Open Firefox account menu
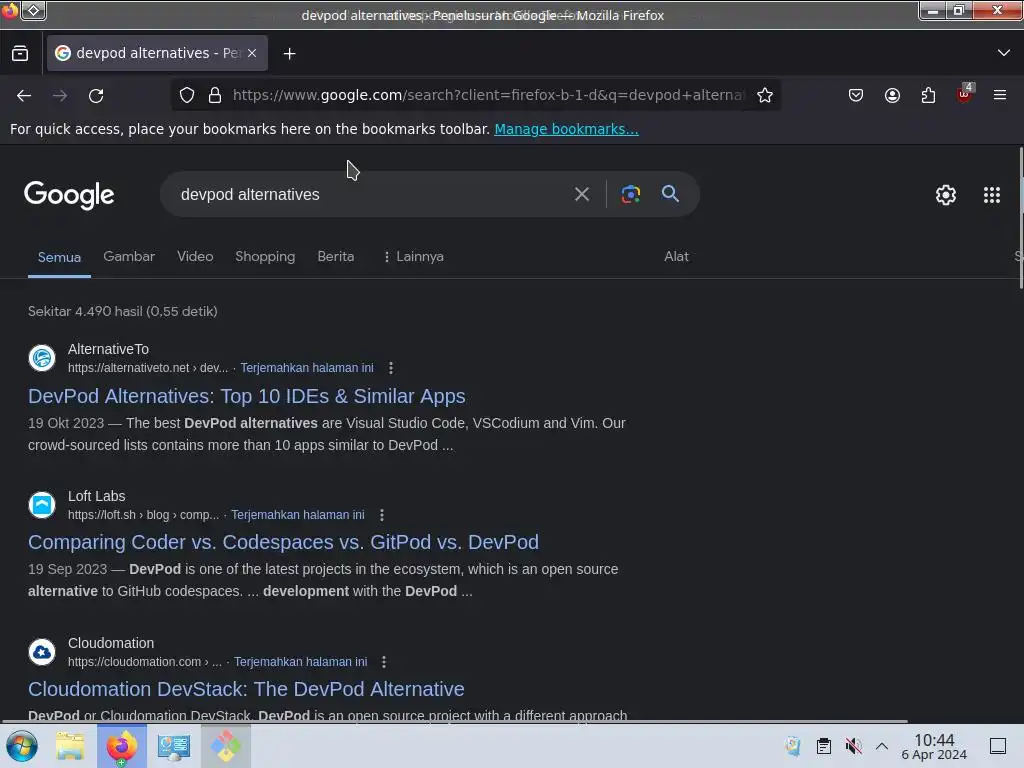The image size is (1024, 768). 892,95
